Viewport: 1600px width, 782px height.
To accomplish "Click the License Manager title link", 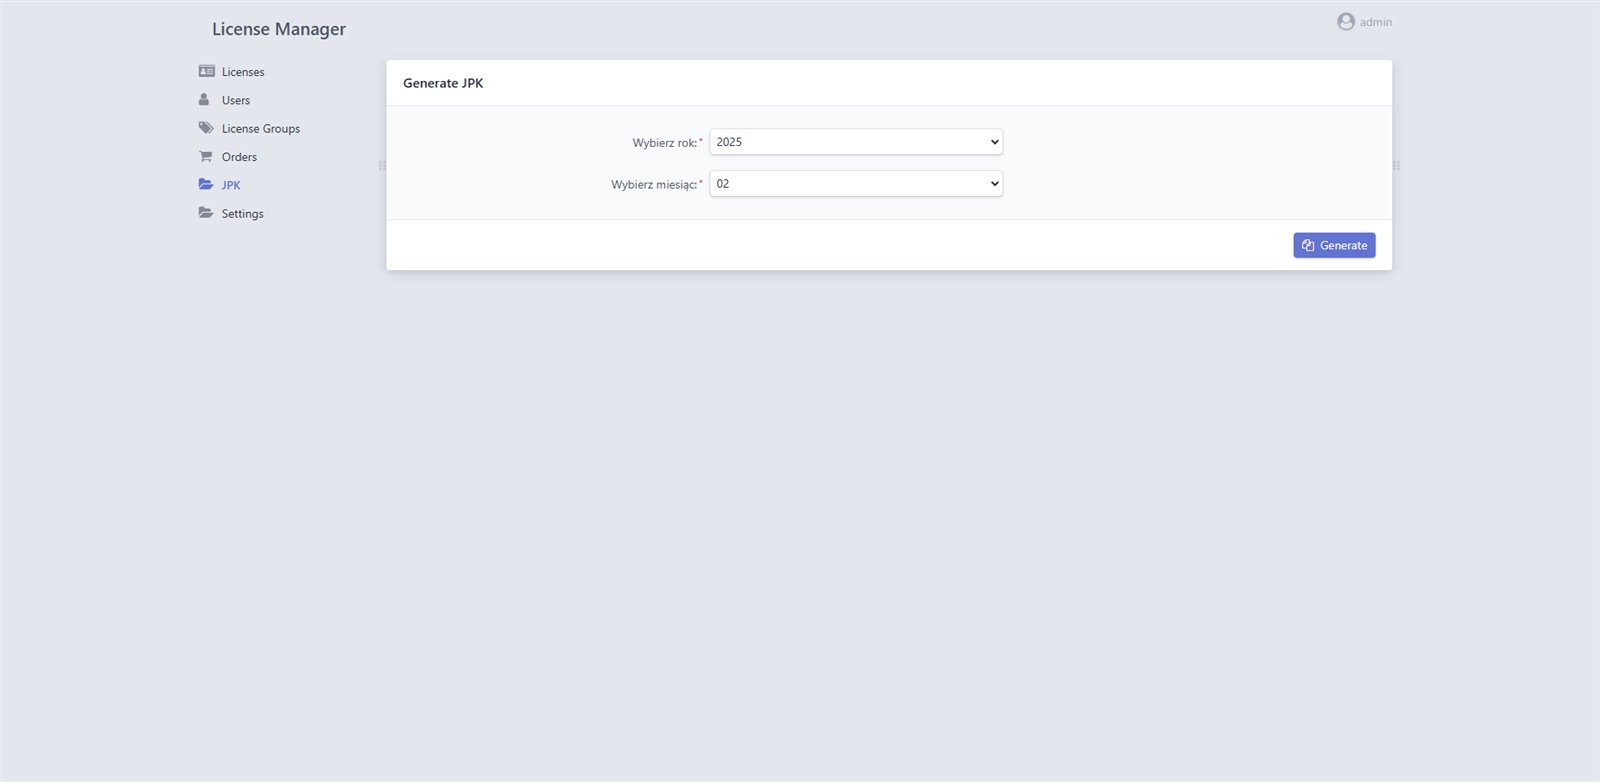I will [279, 30].
